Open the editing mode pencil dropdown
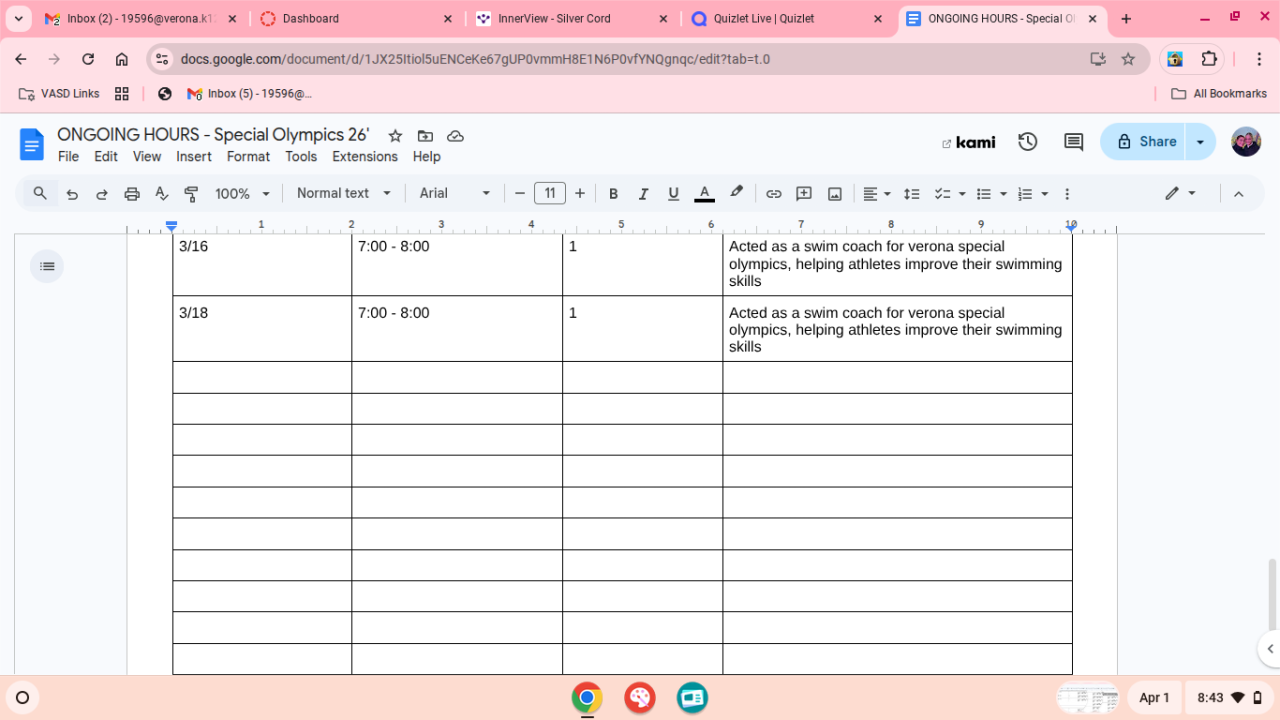1280x720 pixels. click(1181, 194)
